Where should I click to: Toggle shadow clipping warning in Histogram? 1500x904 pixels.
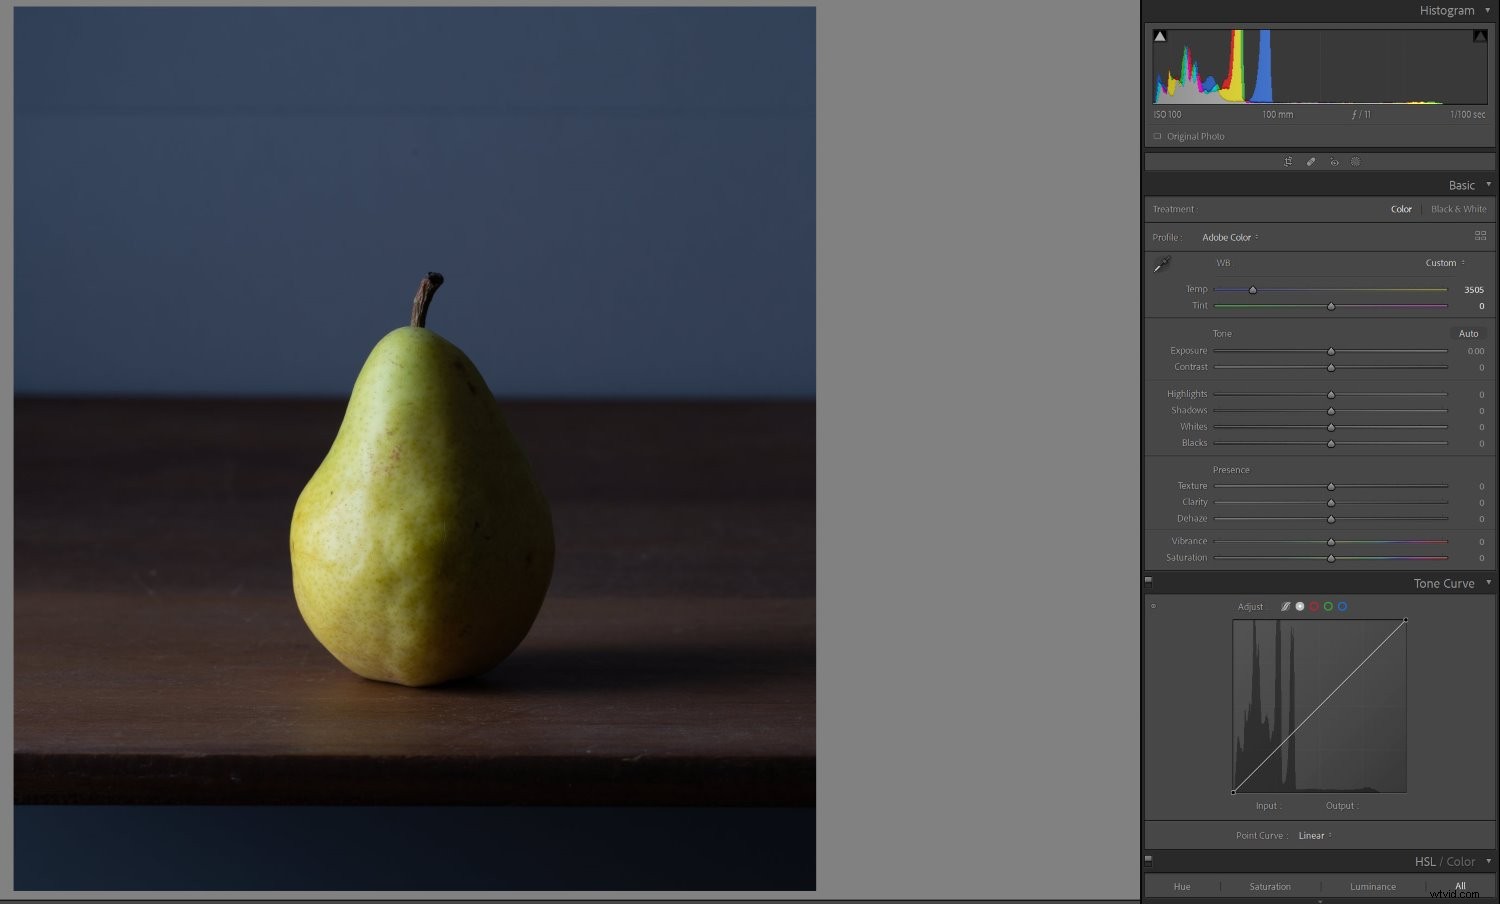click(1160, 34)
